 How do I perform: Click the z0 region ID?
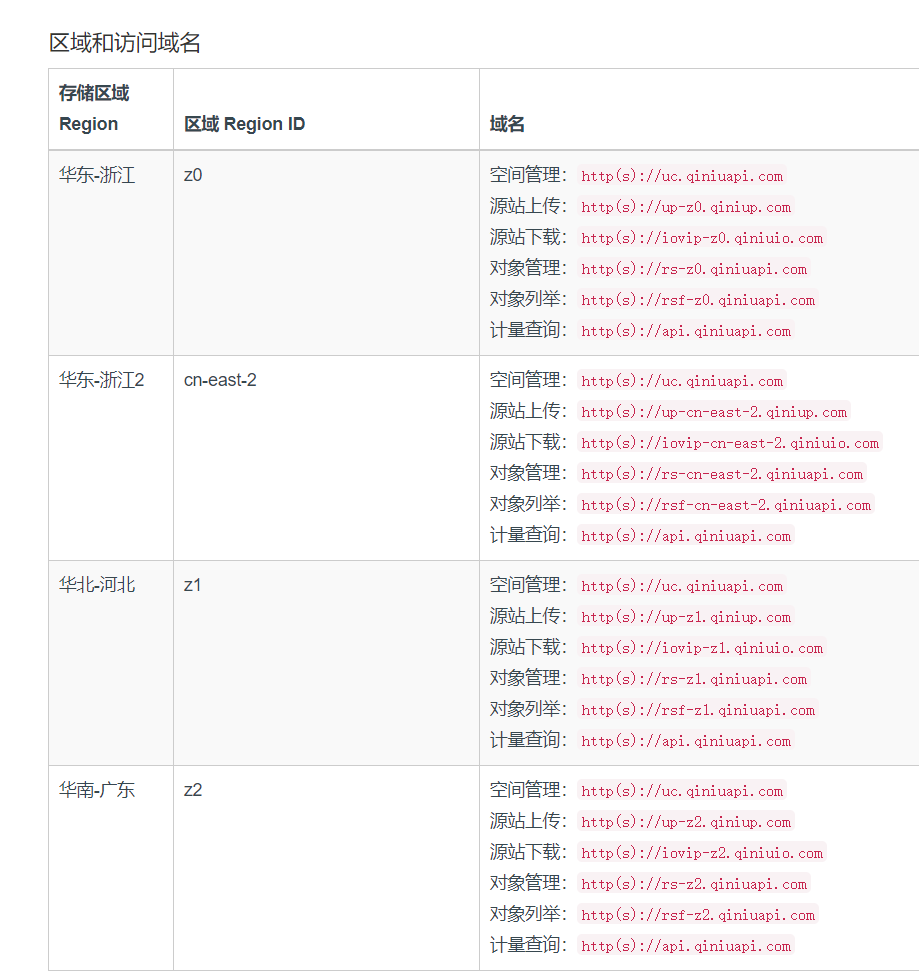pos(193,175)
